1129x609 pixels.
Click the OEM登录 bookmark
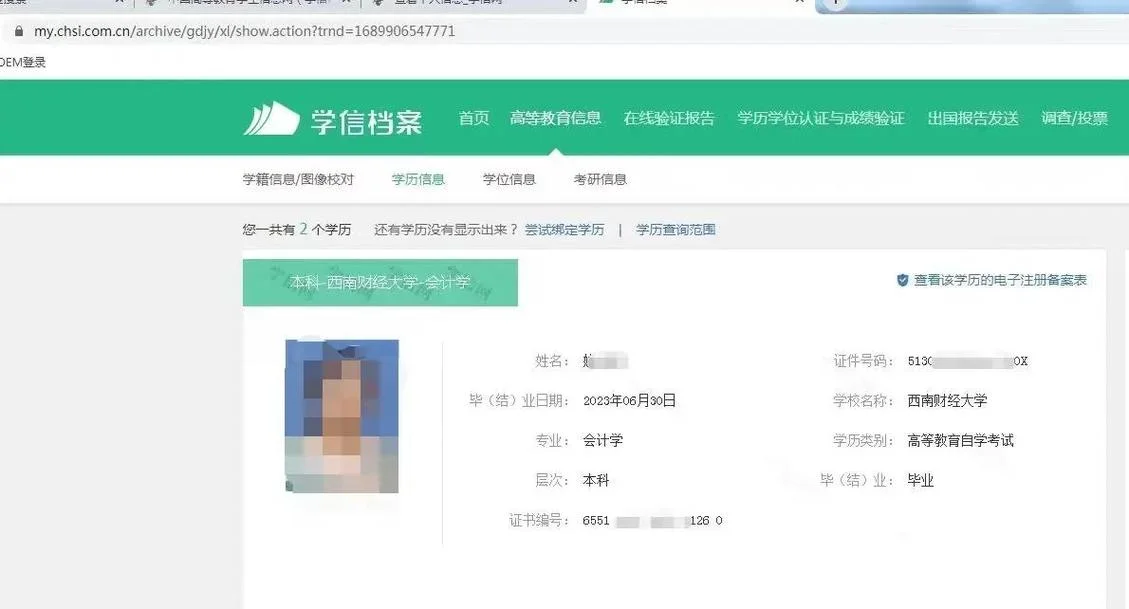(x=23, y=62)
